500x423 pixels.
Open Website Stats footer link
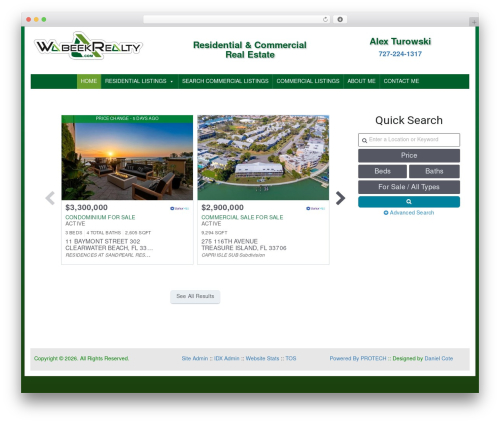262,359
